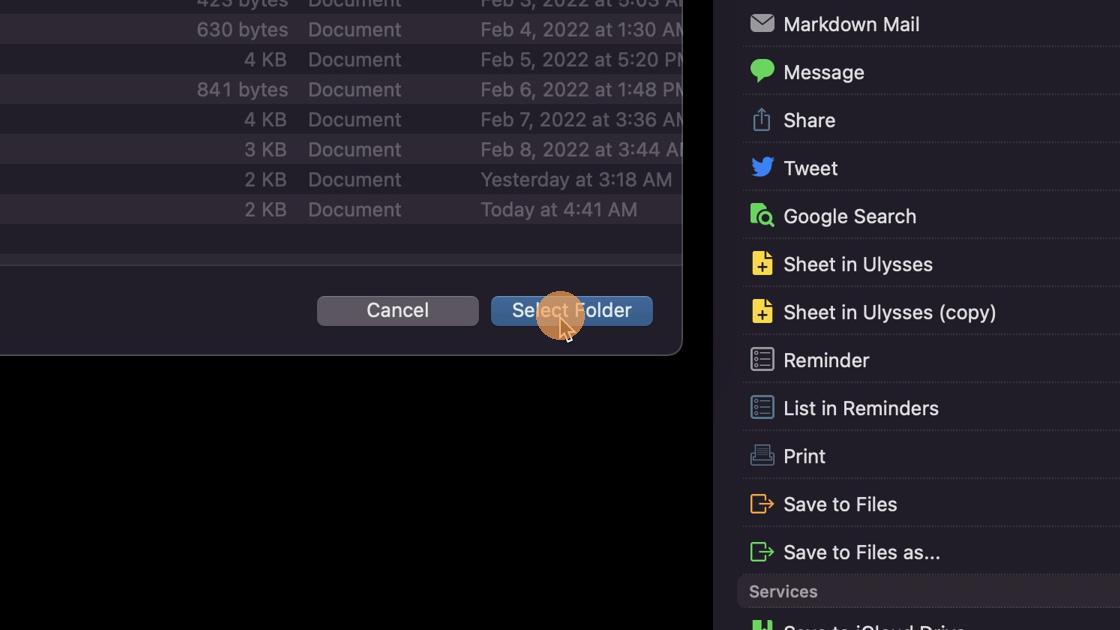Image resolution: width=1120 pixels, height=630 pixels.
Task: Choose Save to Files as... label
Action: pyautogui.click(x=861, y=552)
